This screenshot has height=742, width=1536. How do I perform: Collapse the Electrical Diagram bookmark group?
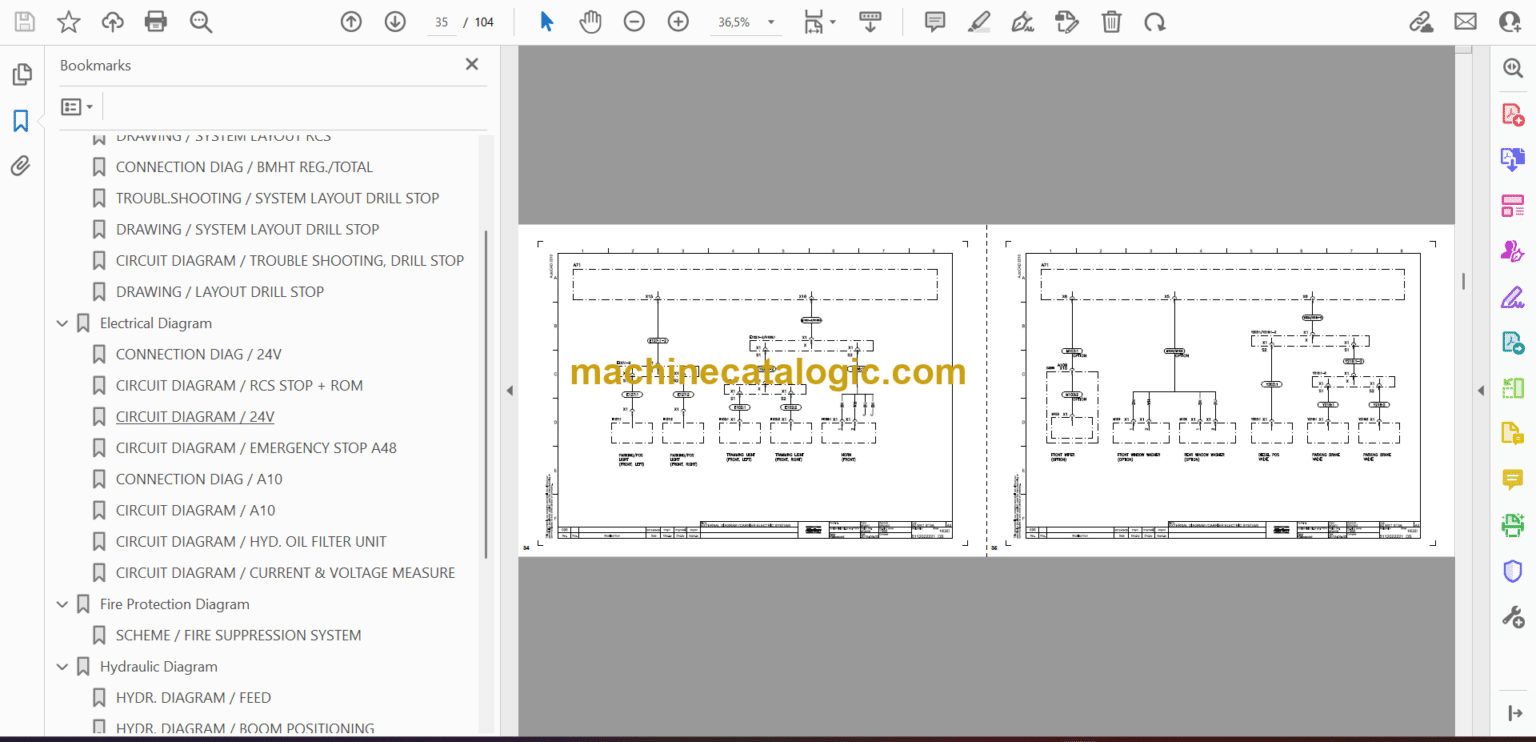[x=63, y=323]
